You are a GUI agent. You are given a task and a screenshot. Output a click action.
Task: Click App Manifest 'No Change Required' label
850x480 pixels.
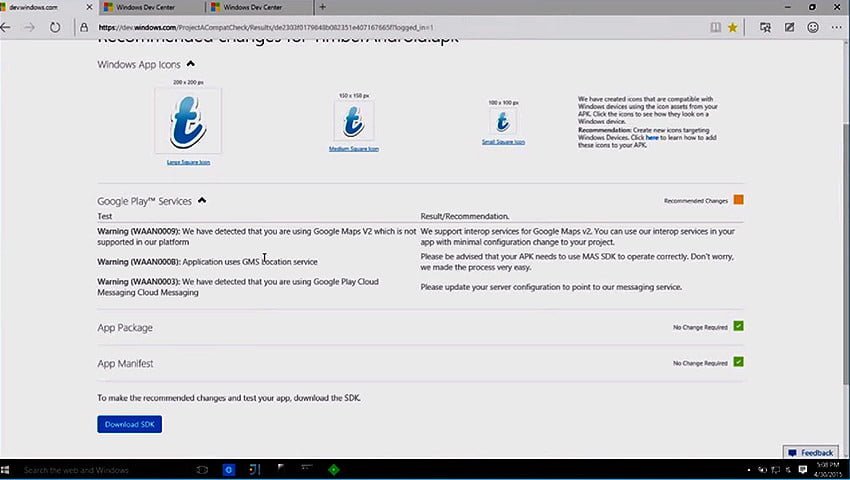tap(700, 363)
